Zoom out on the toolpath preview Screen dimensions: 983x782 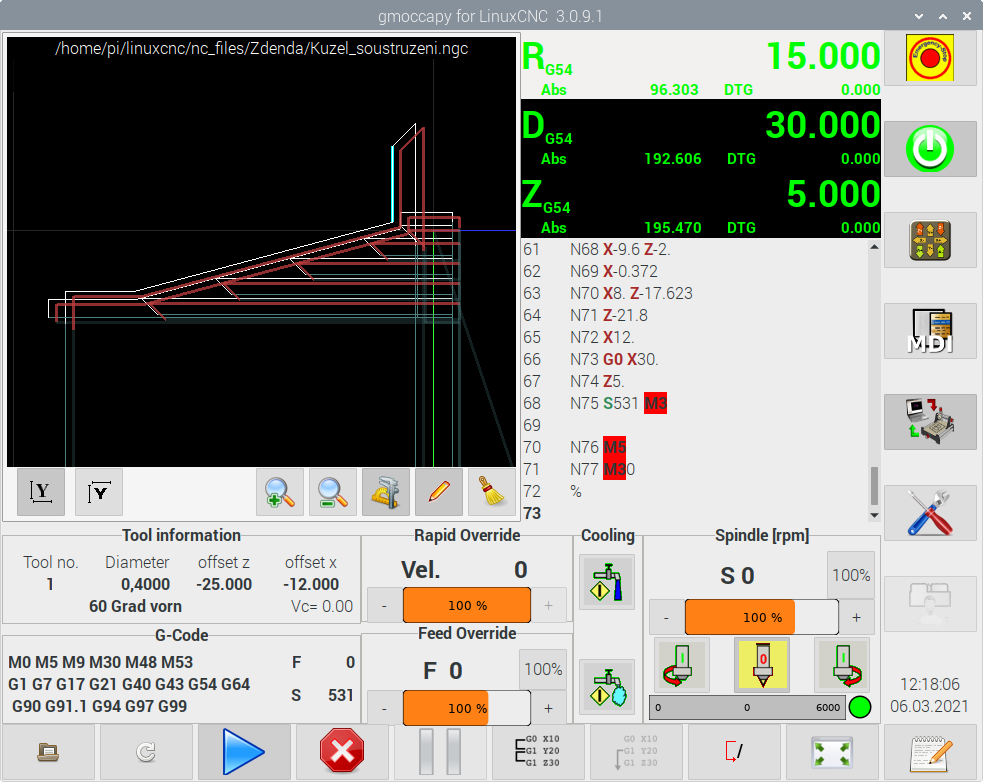[x=332, y=492]
